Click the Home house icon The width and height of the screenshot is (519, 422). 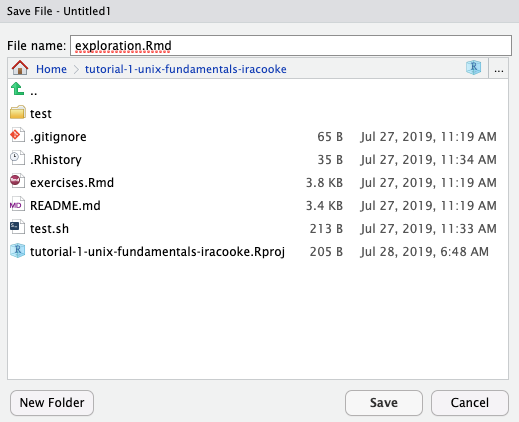pos(20,68)
